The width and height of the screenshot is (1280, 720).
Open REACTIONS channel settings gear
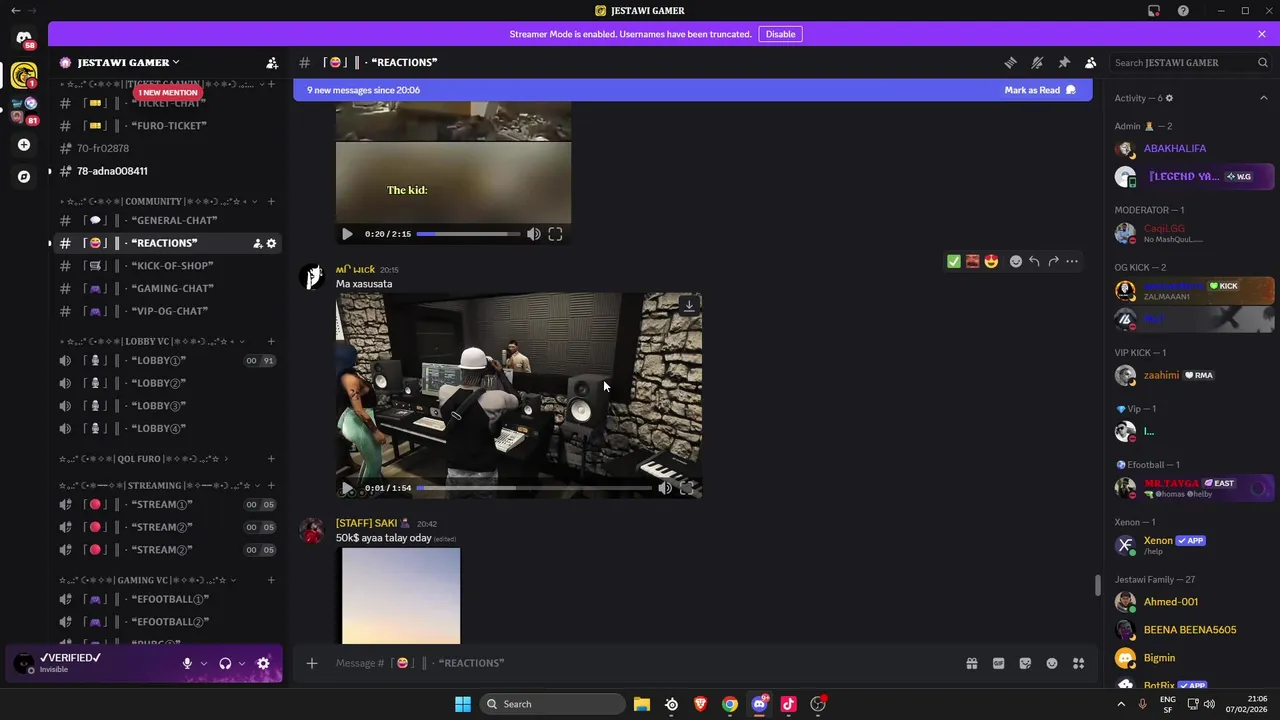[271, 243]
